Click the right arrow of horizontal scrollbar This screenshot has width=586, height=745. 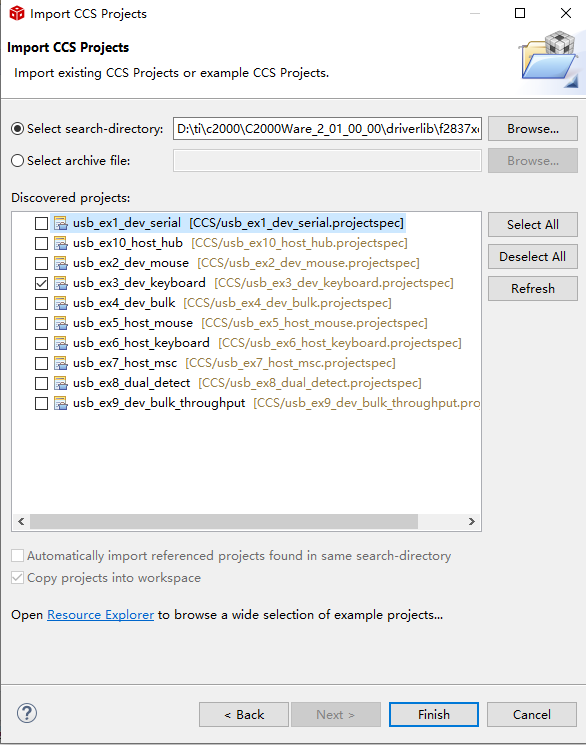(x=471, y=521)
